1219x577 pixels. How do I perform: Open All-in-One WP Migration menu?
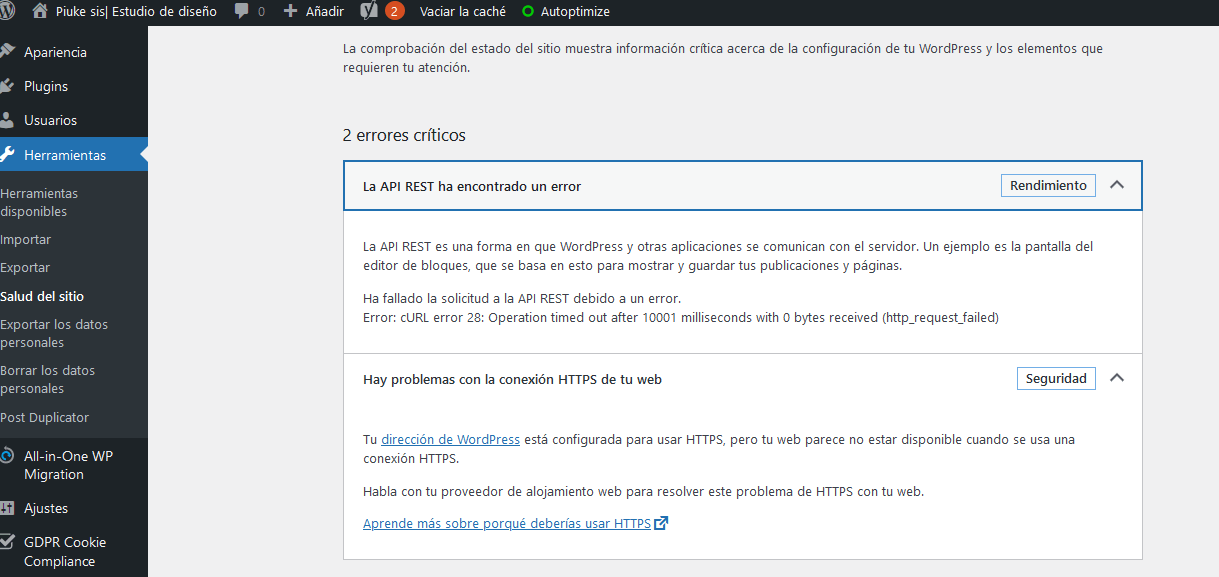[68, 465]
